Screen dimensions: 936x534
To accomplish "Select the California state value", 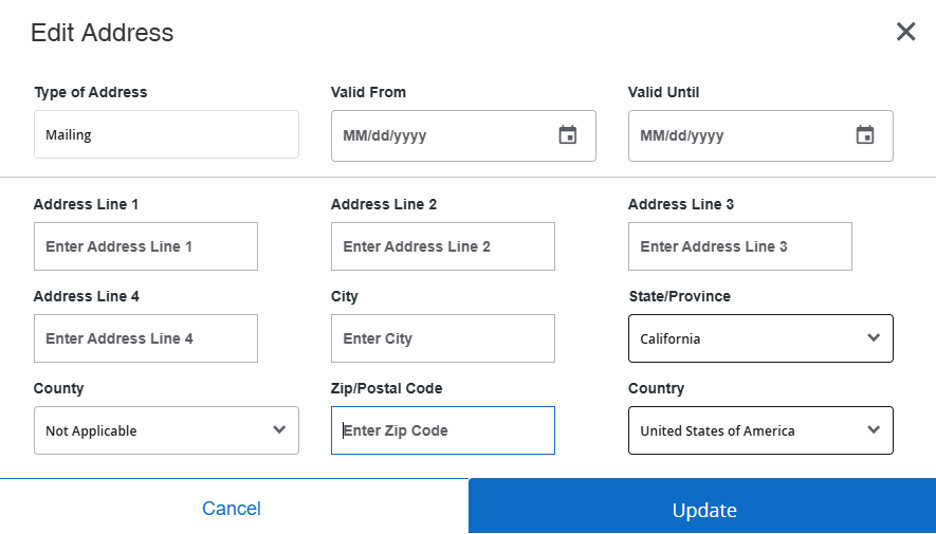I will pos(740,338).
